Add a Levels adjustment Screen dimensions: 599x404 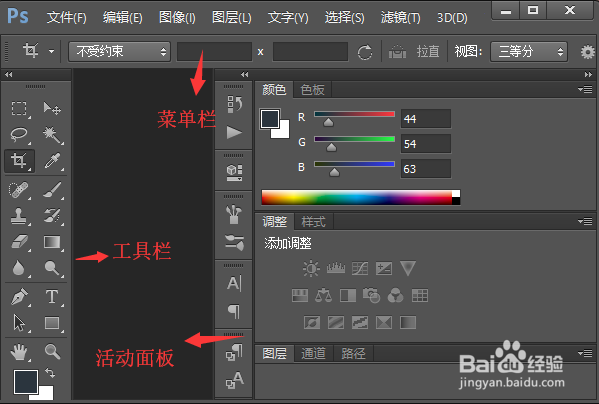[x=336, y=268]
